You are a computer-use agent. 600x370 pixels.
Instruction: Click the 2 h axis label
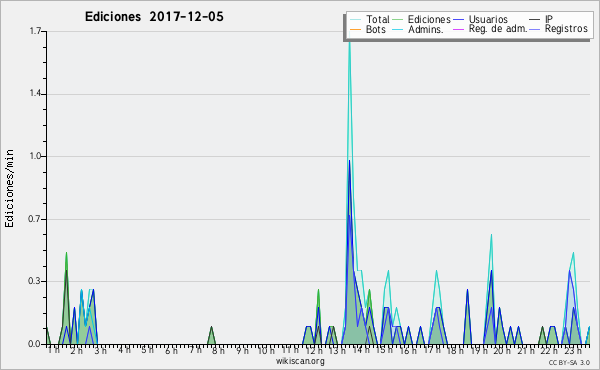(77, 350)
